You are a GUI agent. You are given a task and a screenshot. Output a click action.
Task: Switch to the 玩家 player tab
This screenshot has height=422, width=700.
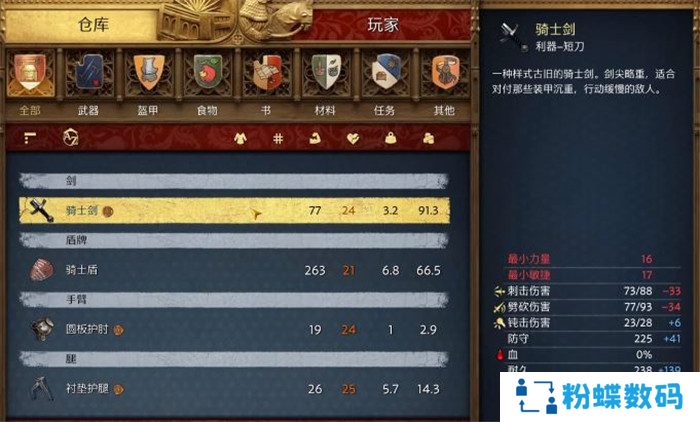(383, 25)
